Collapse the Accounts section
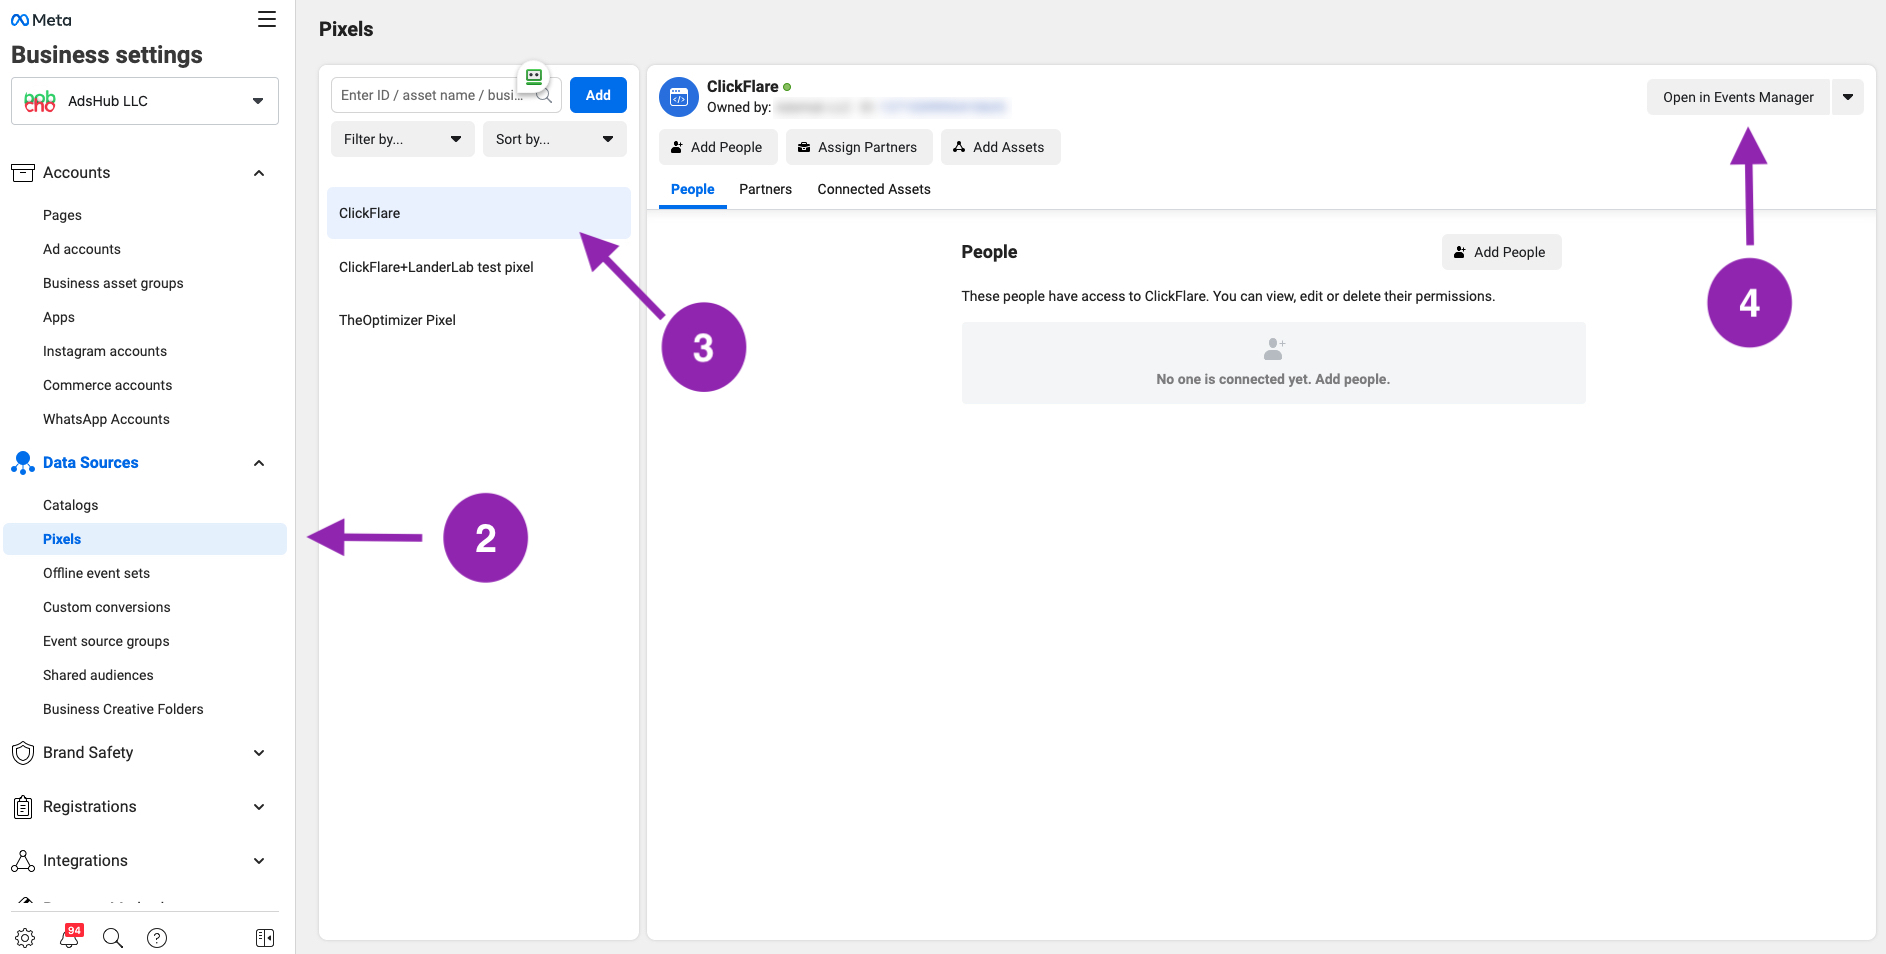The image size is (1886, 954). pos(259,173)
